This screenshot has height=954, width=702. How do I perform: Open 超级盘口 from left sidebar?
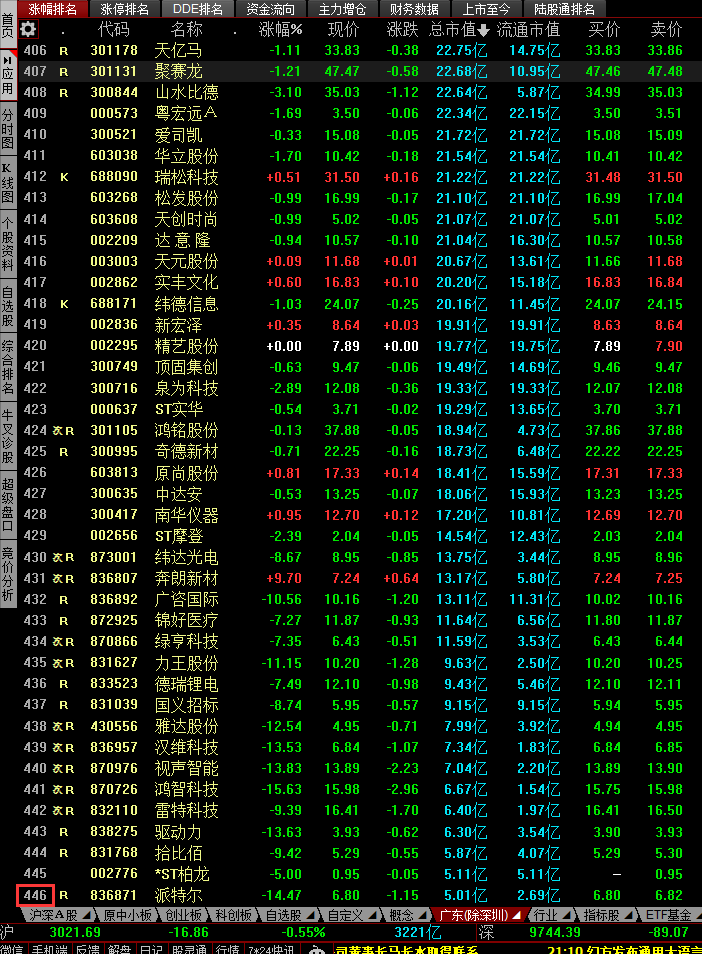[8, 506]
